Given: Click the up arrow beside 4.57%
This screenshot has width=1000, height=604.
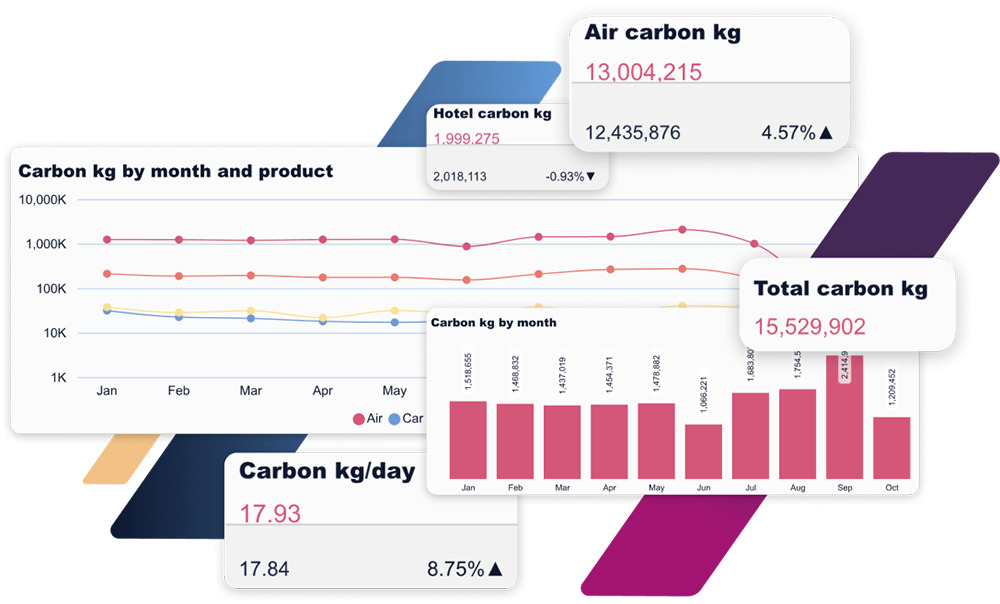Looking at the screenshot, I should point(826,132).
